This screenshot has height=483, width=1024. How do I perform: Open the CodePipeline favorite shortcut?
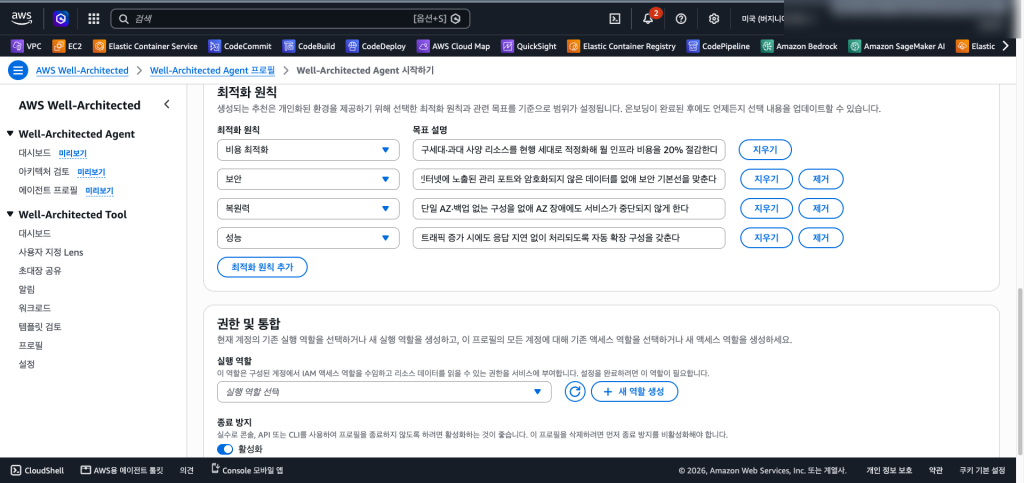point(718,46)
